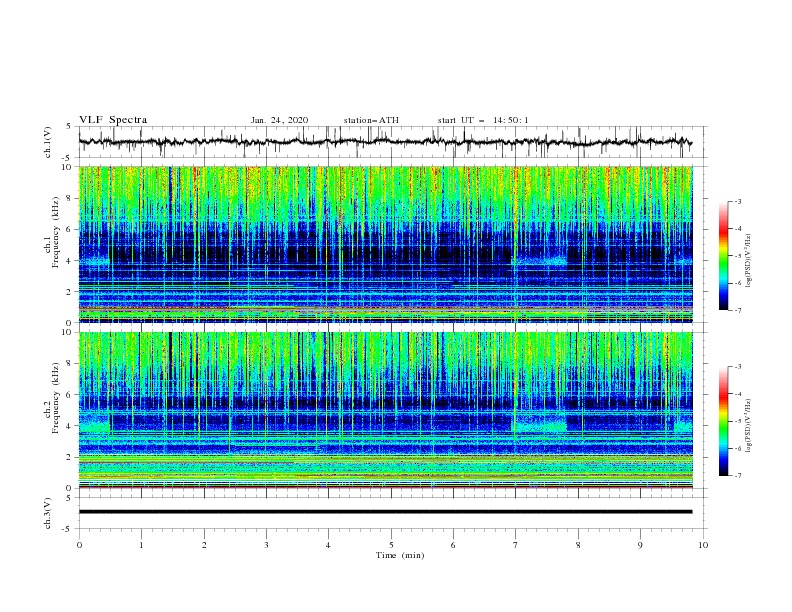Click the "5" tick on ch.3(V) axis
The width and height of the screenshot is (792, 612).
[69, 497]
